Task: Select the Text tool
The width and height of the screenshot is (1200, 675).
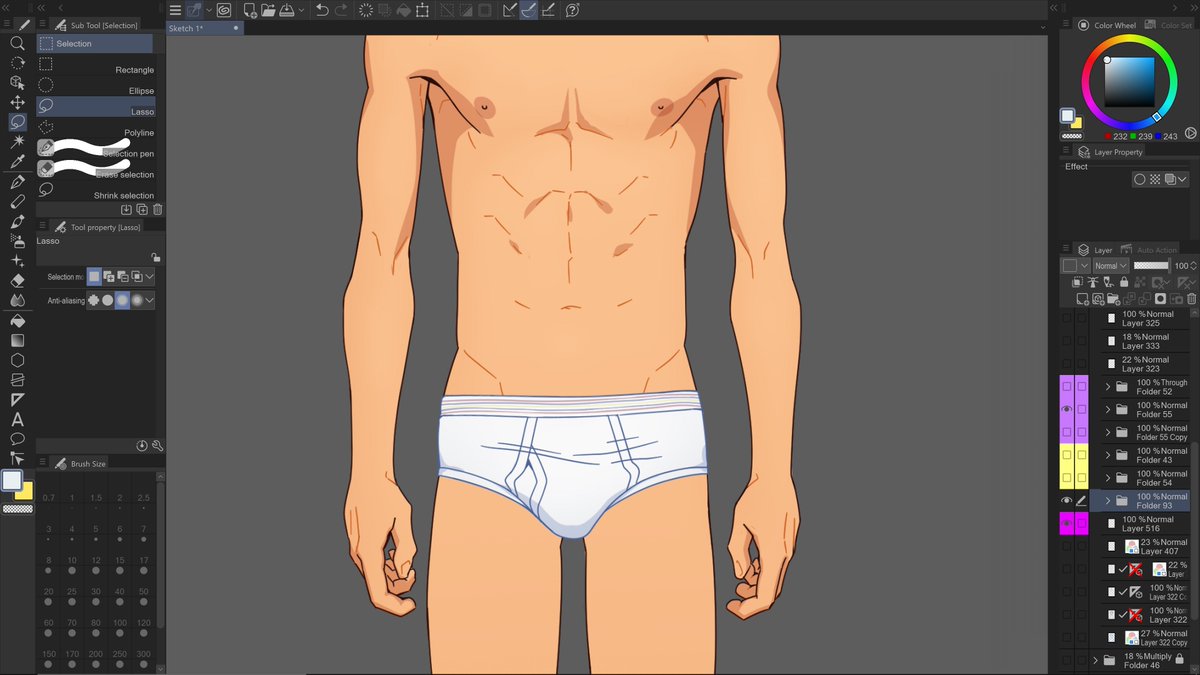Action: [x=17, y=419]
